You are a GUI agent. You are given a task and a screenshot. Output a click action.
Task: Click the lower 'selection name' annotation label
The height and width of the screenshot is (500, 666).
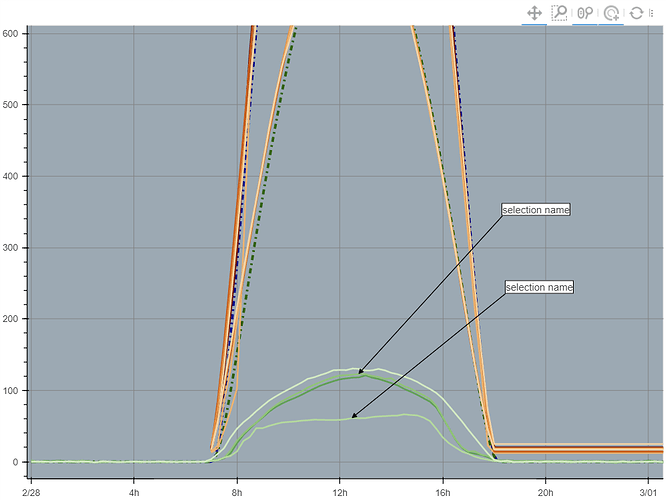coord(539,287)
